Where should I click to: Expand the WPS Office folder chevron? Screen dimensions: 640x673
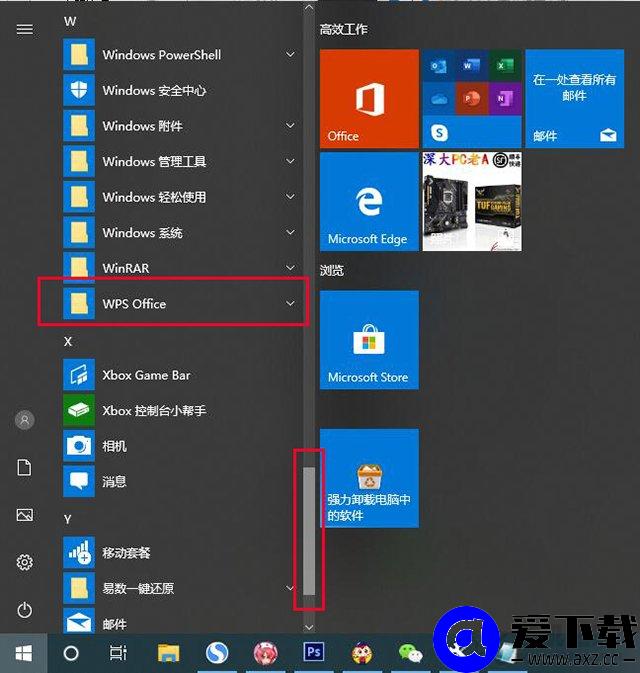[x=291, y=303]
